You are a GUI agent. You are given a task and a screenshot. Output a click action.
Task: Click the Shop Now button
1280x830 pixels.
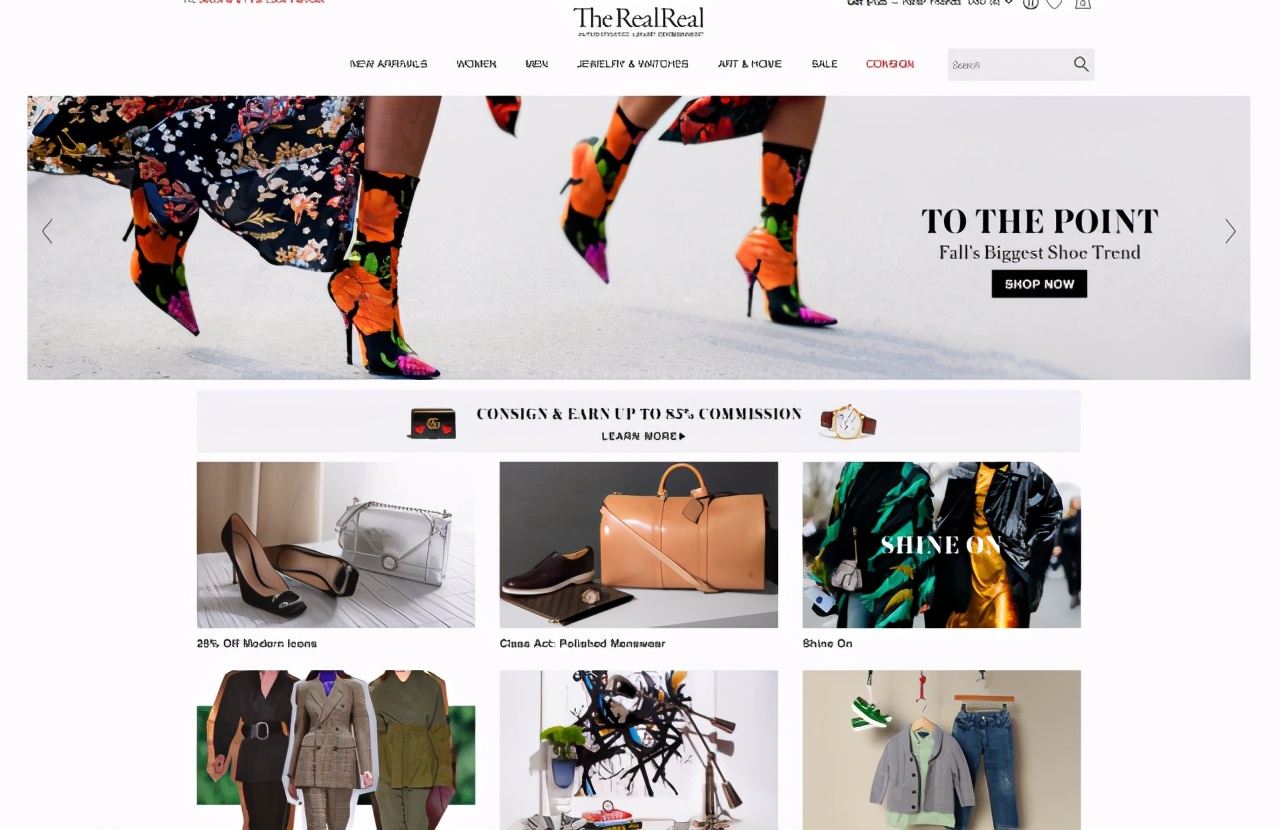1039,284
